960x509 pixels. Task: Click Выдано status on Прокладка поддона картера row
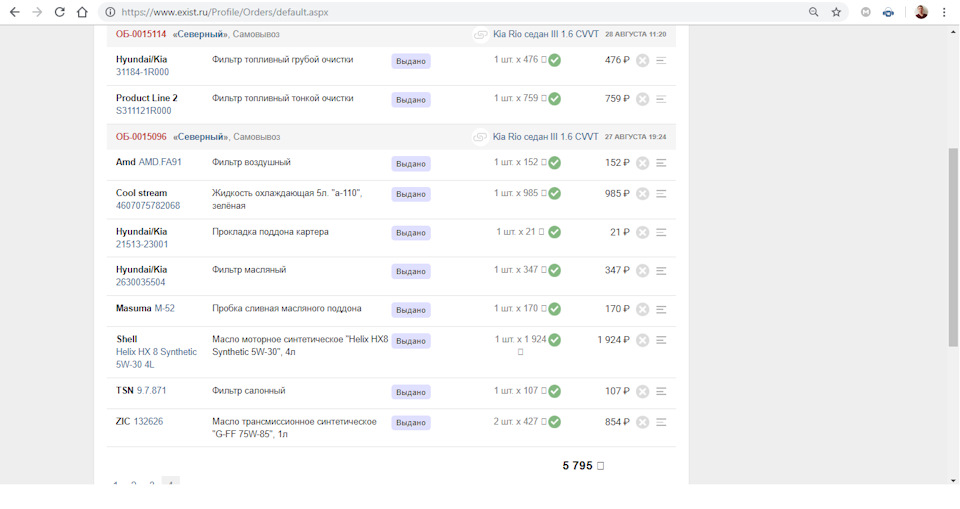(x=411, y=233)
